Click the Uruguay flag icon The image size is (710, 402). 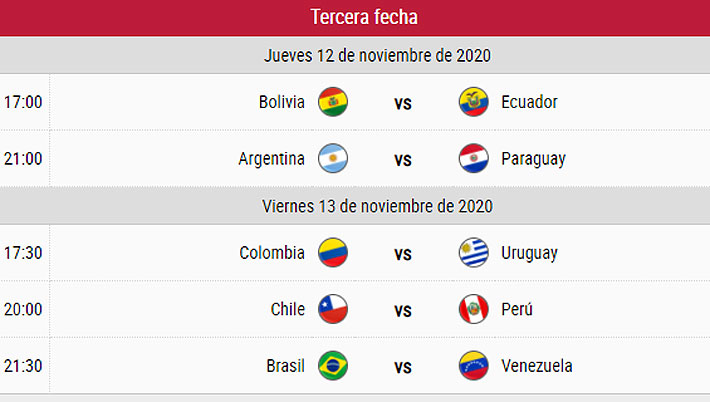click(x=473, y=253)
